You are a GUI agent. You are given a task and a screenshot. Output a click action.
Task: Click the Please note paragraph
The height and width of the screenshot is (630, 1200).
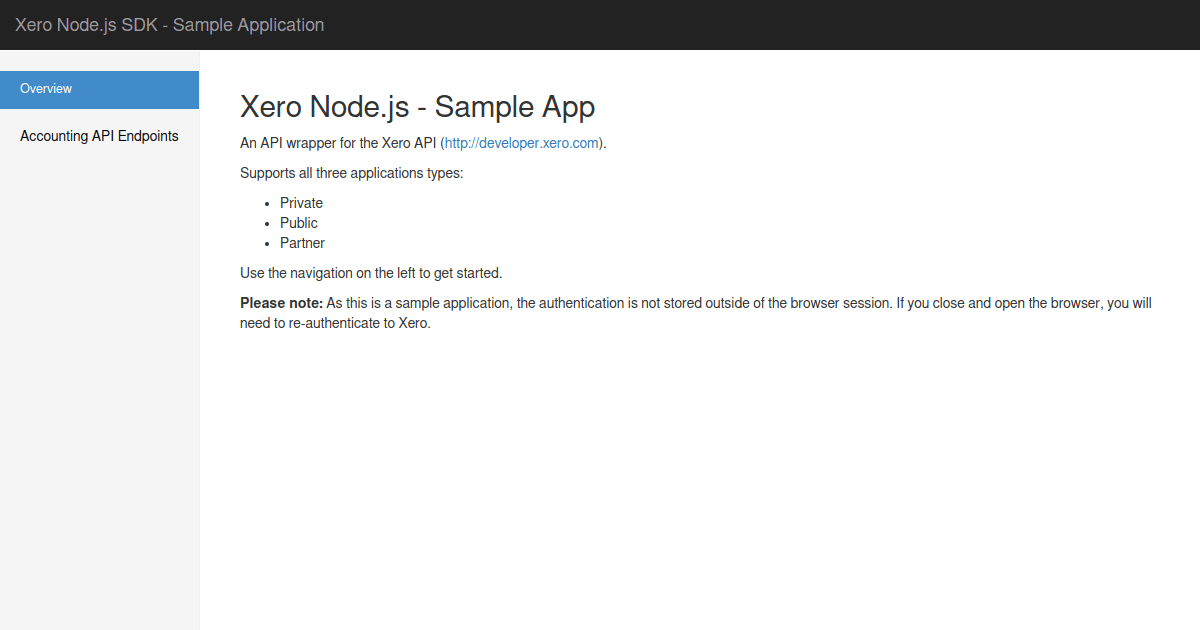coord(694,312)
